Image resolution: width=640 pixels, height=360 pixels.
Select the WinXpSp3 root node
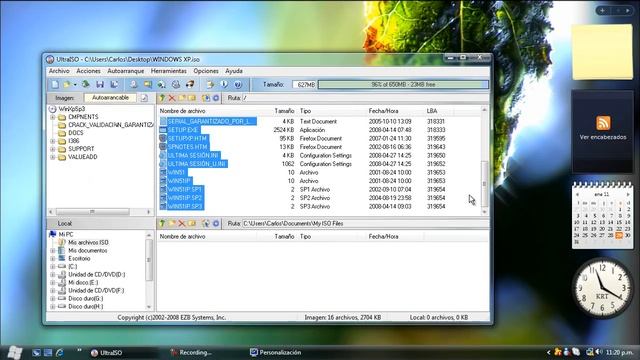(x=71, y=109)
